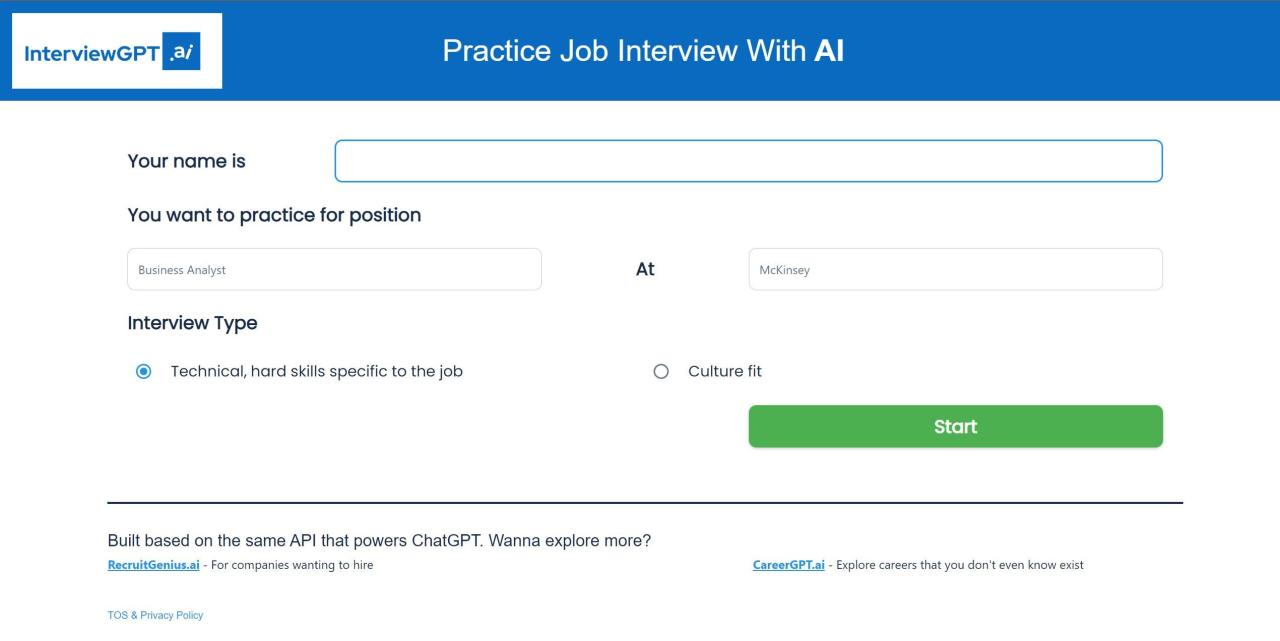The image size is (1280, 641).
Task: Select the Technical hard skills radio button
Action: click(144, 372)
